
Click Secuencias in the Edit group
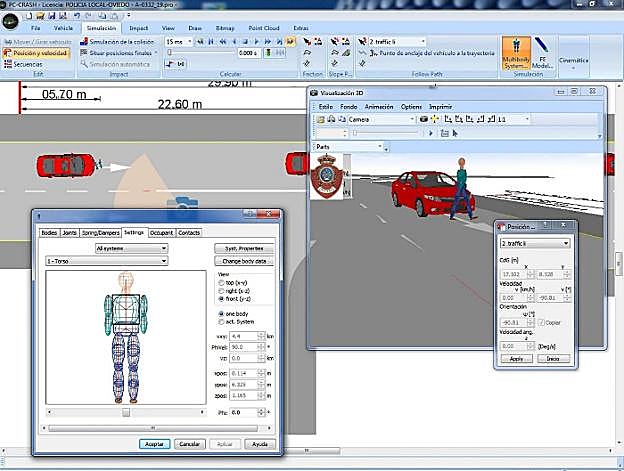click(27, 62)
